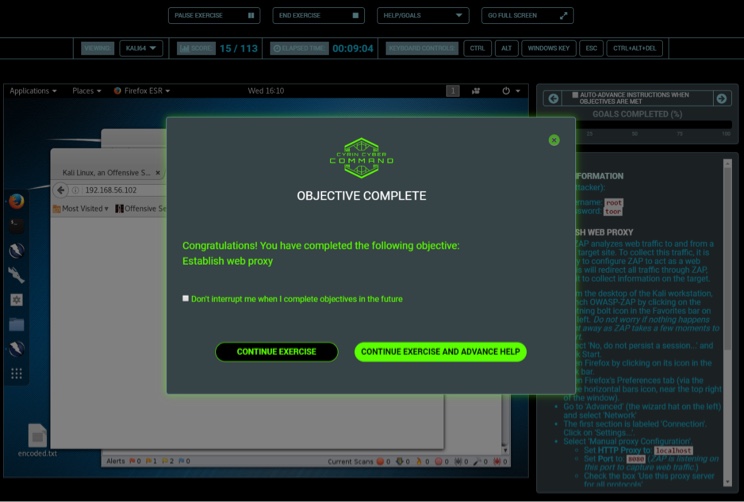Send the CTRL key control

pos(477,48)
